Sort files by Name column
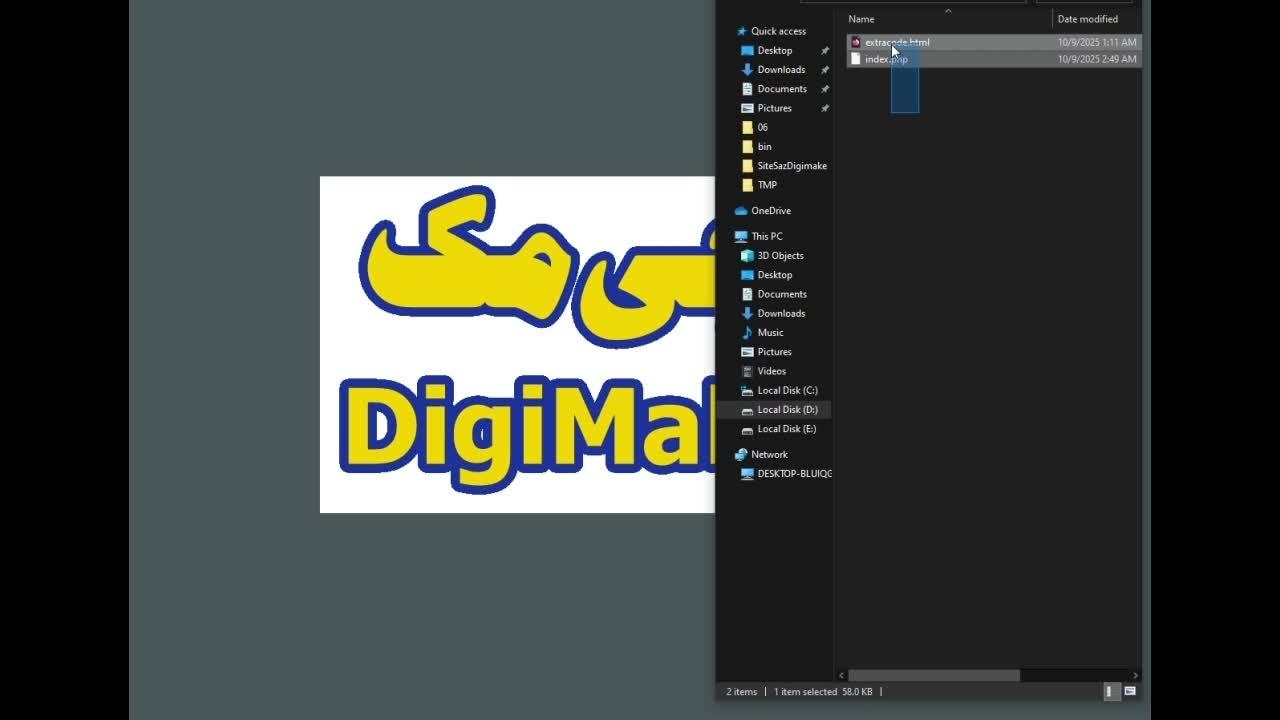This screenshot has width=1280, height=720. pos(861,19)
